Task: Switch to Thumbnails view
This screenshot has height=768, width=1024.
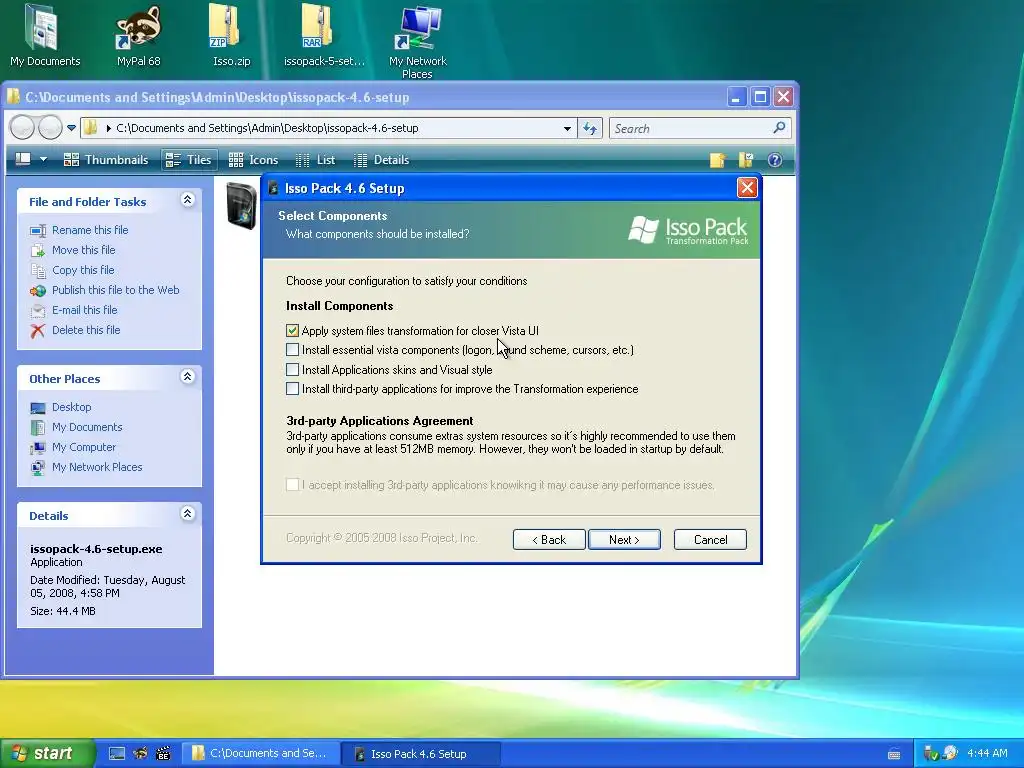Action: point(106,160)
